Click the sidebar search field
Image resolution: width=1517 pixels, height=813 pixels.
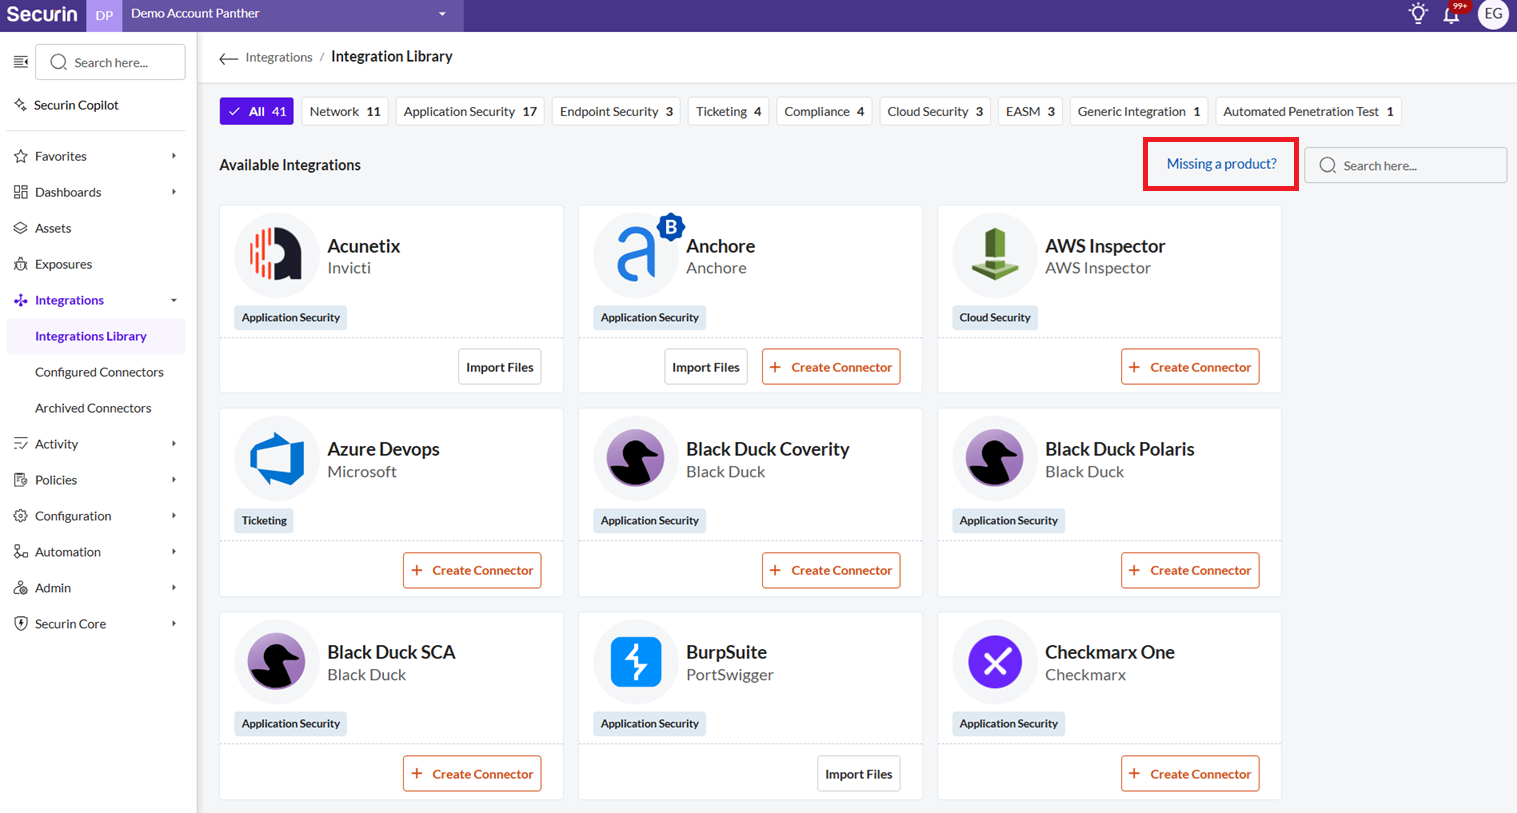pos(110,62)
